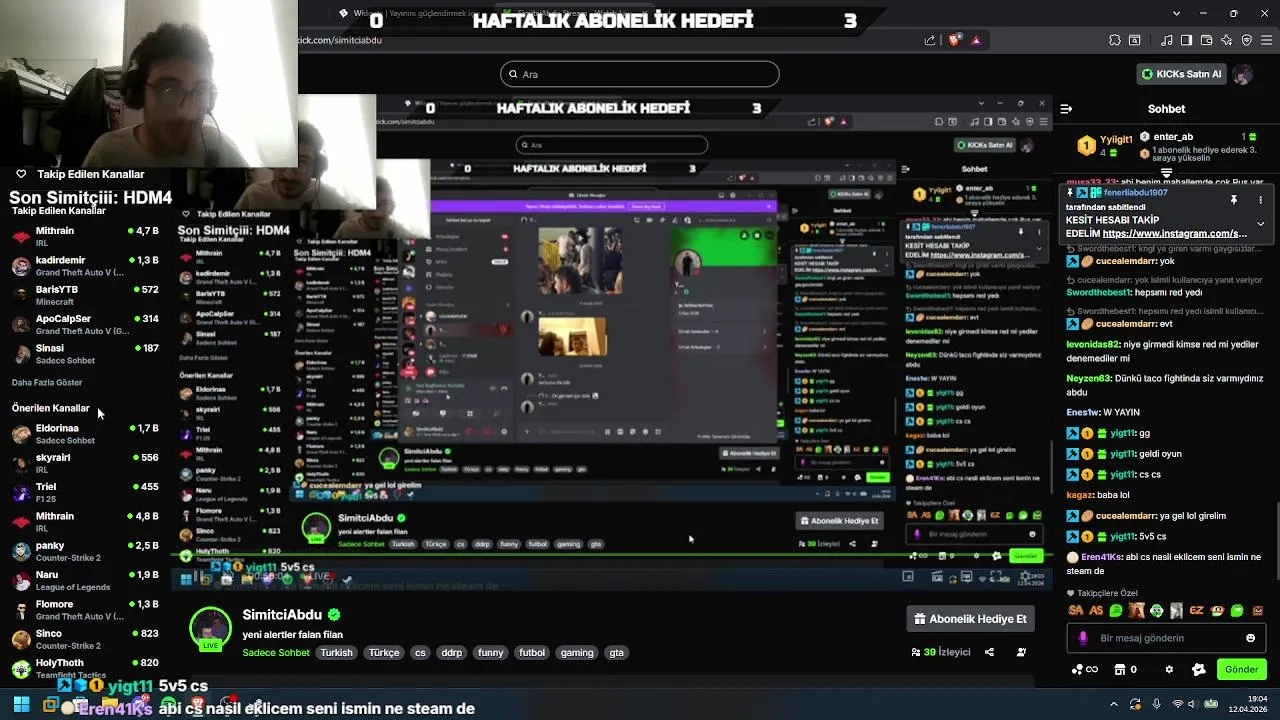The height and width of the screenshot is (720, 1280).
Task: Open Triel F1 25 channel
Action: tap(85, 492)
